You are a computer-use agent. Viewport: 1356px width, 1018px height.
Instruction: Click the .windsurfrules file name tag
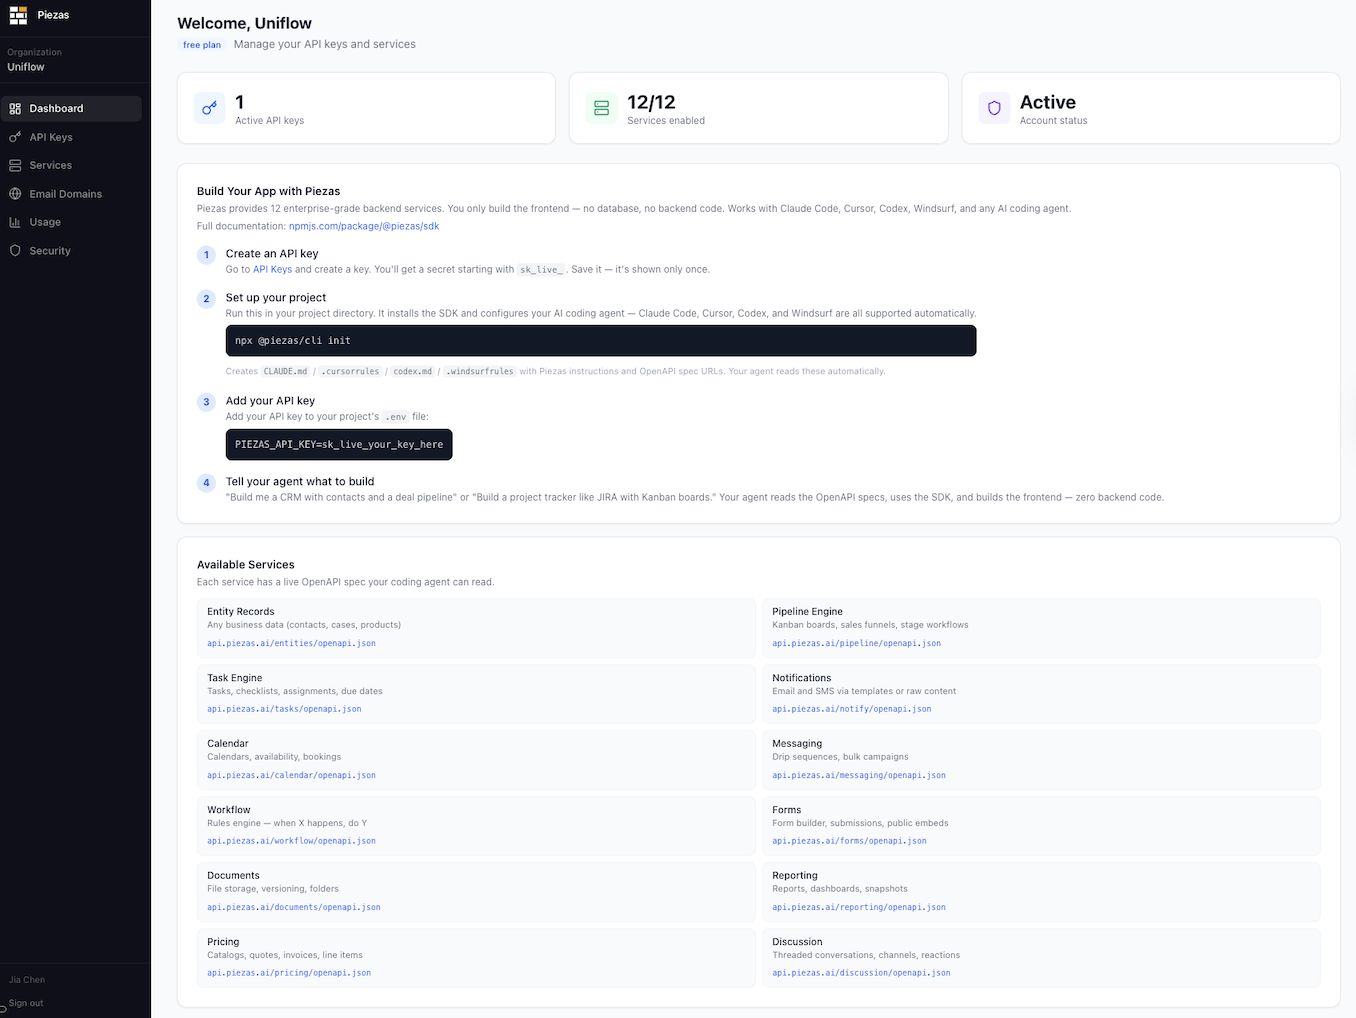tap(480, 371)
